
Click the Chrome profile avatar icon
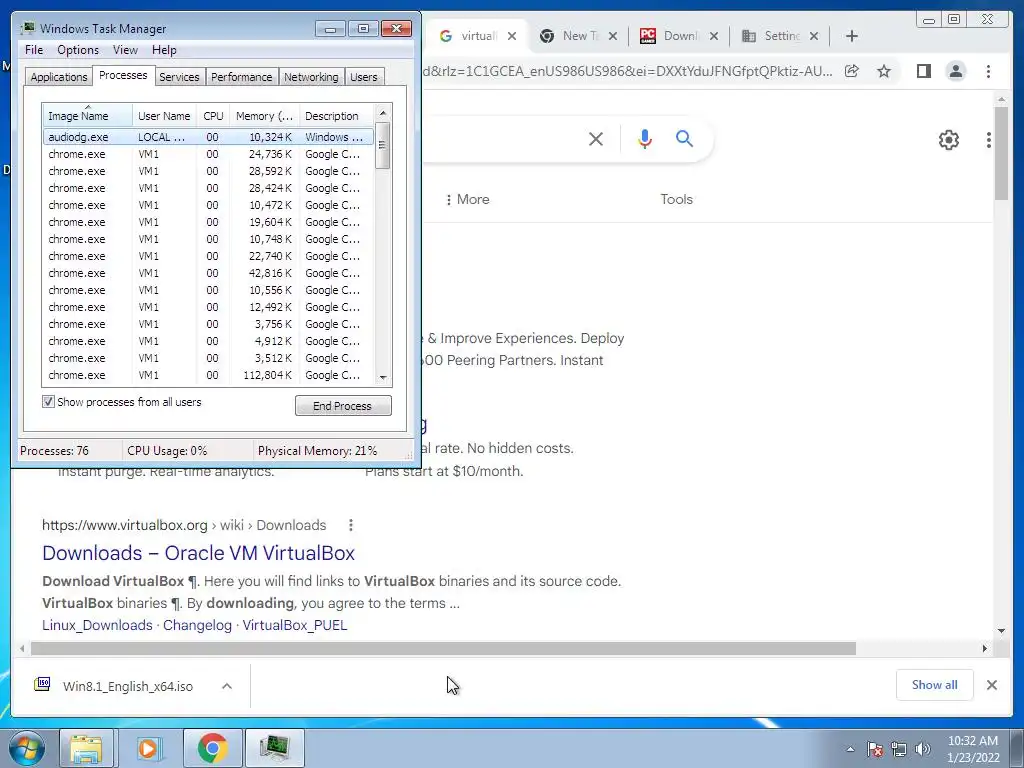click(x=955, y=71)
